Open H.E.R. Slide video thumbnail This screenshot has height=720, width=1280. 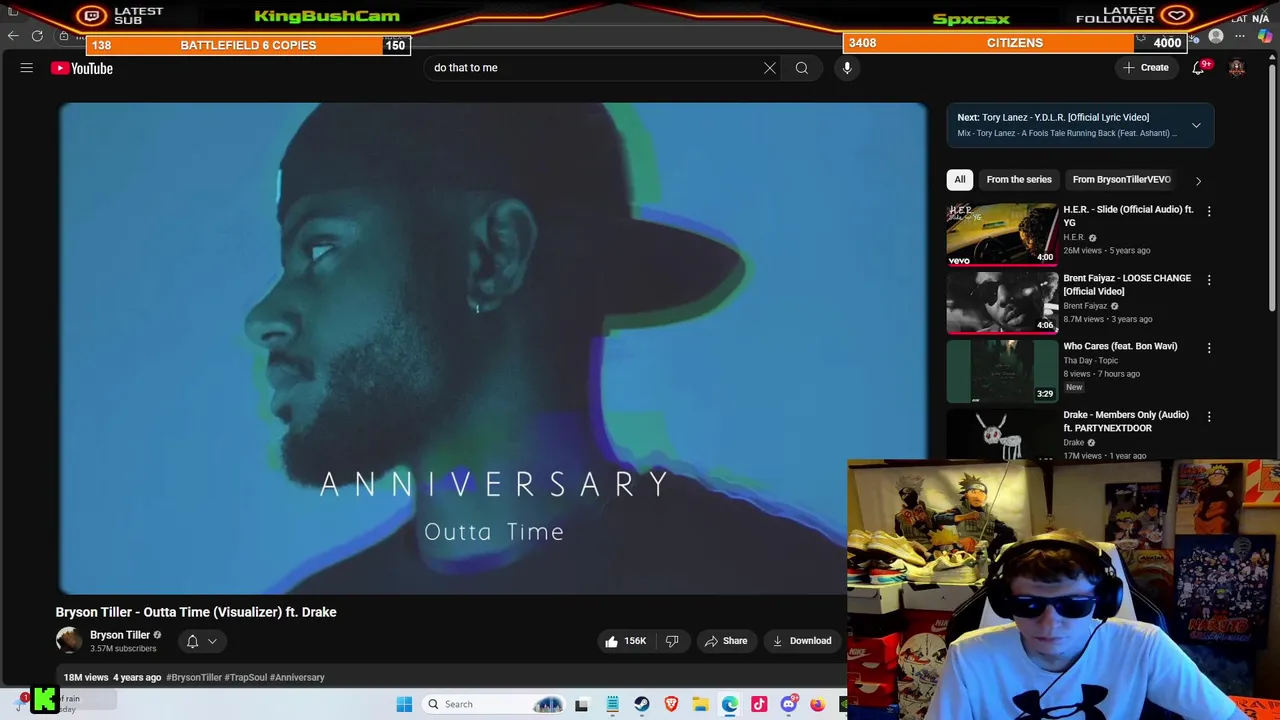click(1002, 234)
